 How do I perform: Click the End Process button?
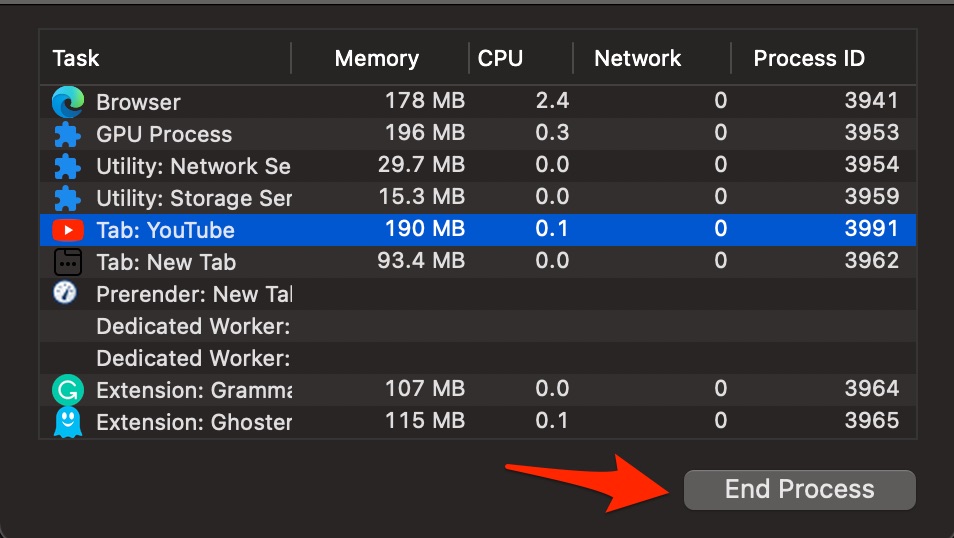(799, 489)
